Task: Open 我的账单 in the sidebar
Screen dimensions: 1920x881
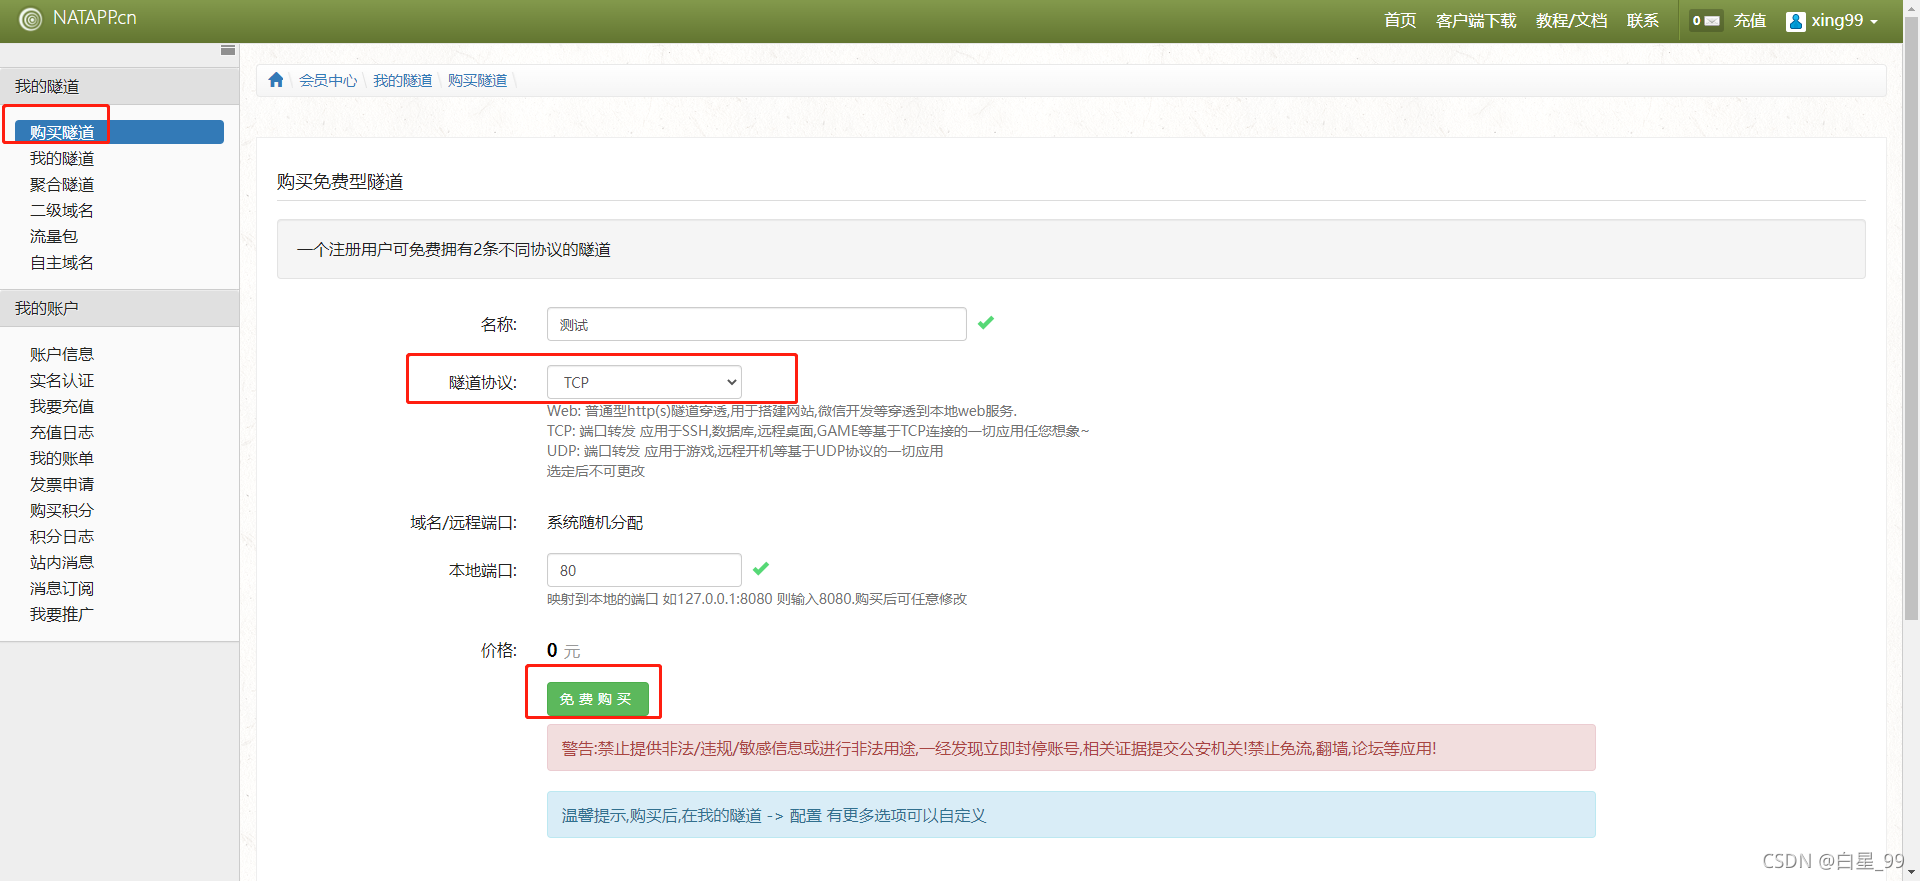Action: tap(62, 458)
